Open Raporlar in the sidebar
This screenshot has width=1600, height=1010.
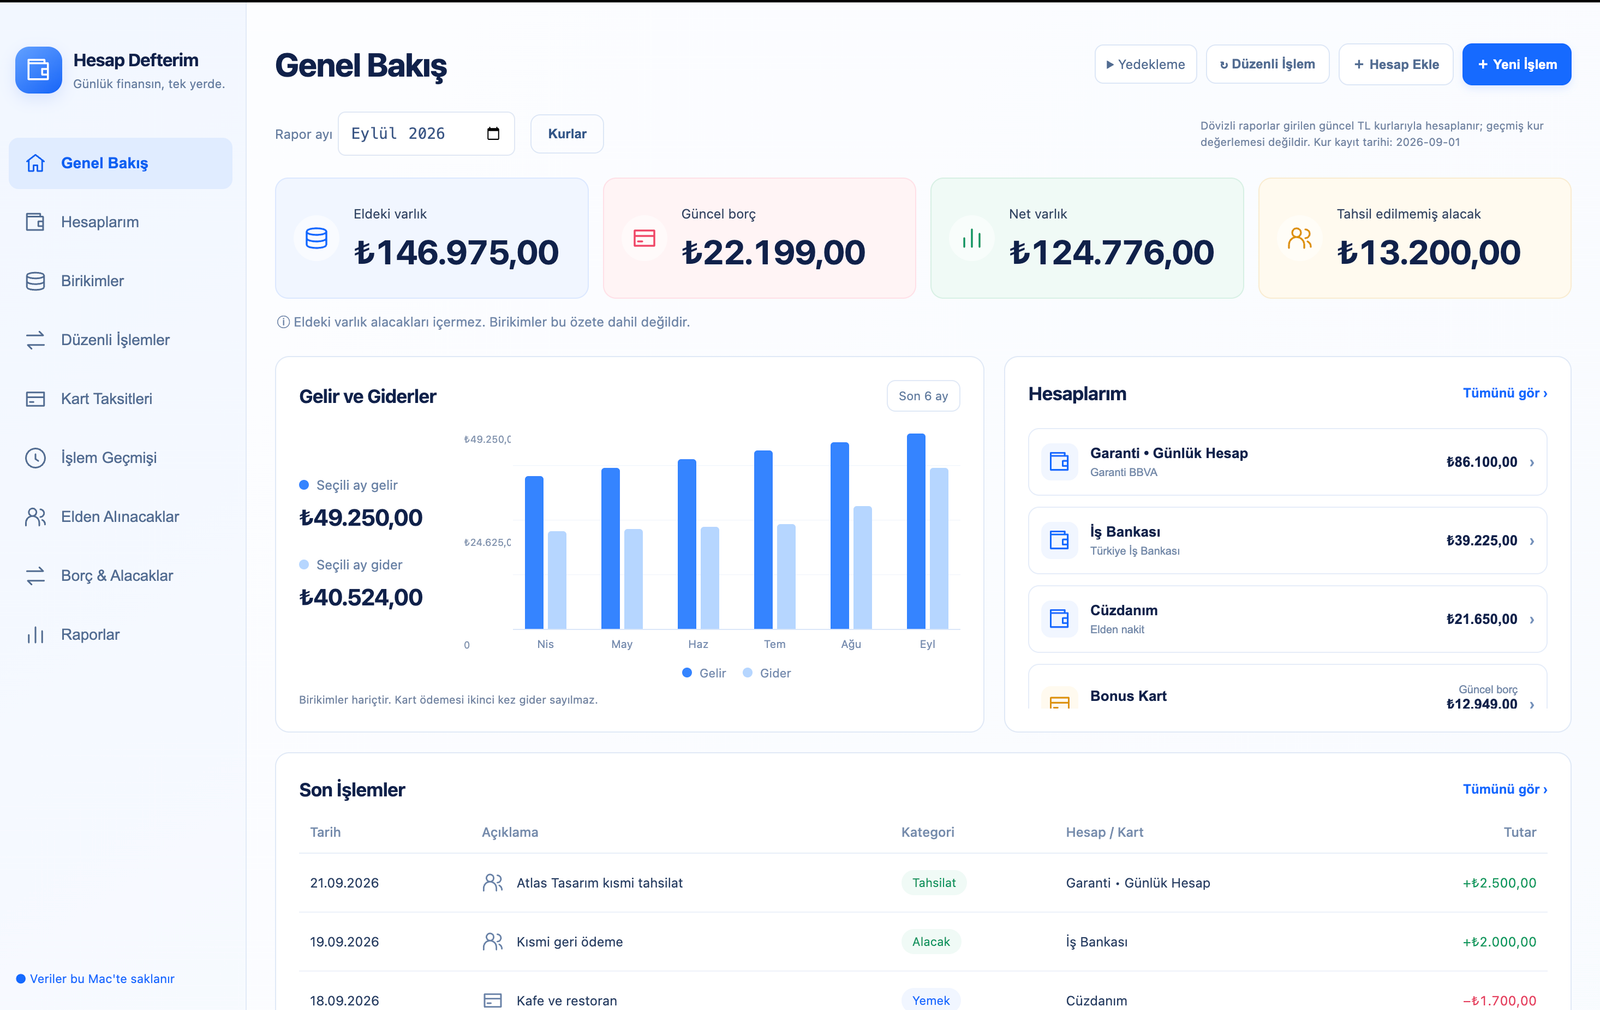pos(121,635)
